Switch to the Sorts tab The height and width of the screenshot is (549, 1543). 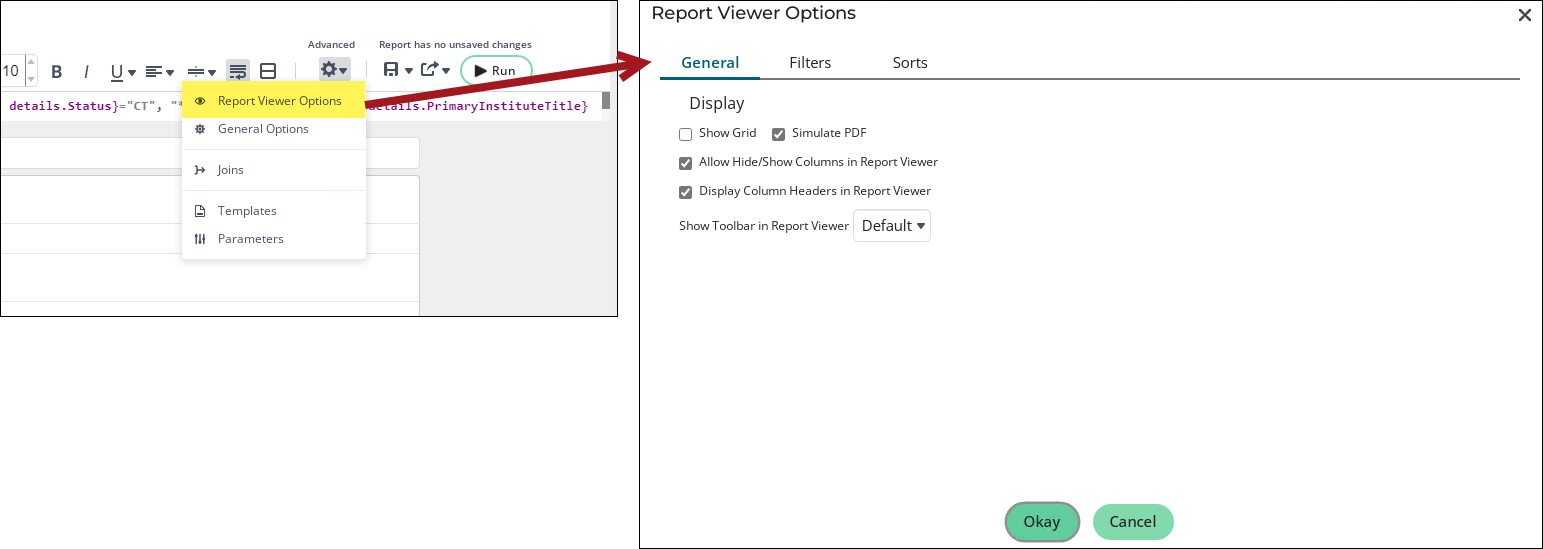point(910,62)
